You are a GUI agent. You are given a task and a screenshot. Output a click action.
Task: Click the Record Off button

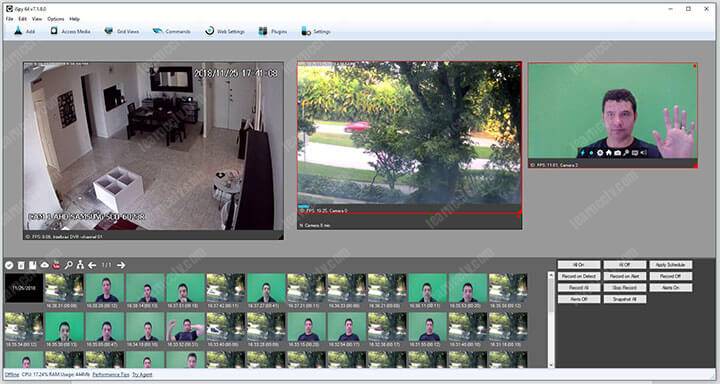click(x=670, y=276)
